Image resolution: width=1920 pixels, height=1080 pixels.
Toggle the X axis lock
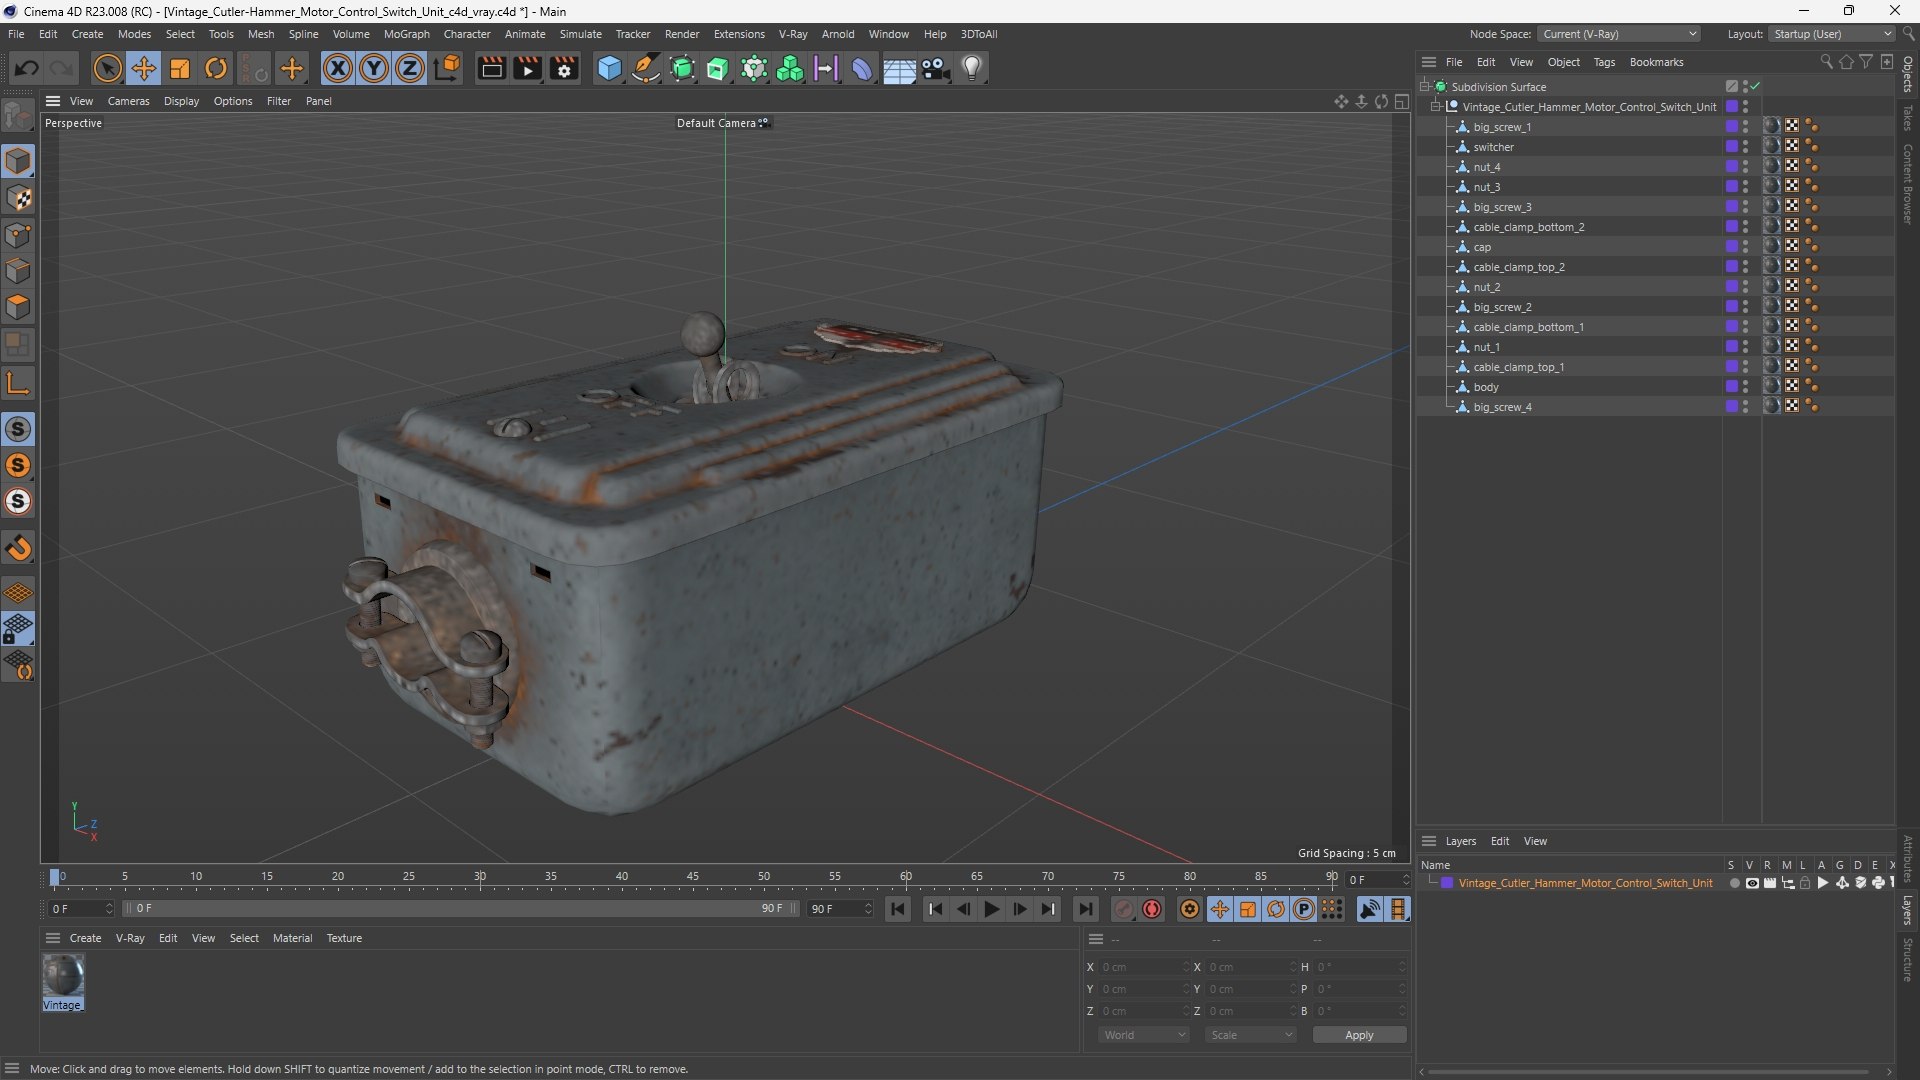[338, 68]
